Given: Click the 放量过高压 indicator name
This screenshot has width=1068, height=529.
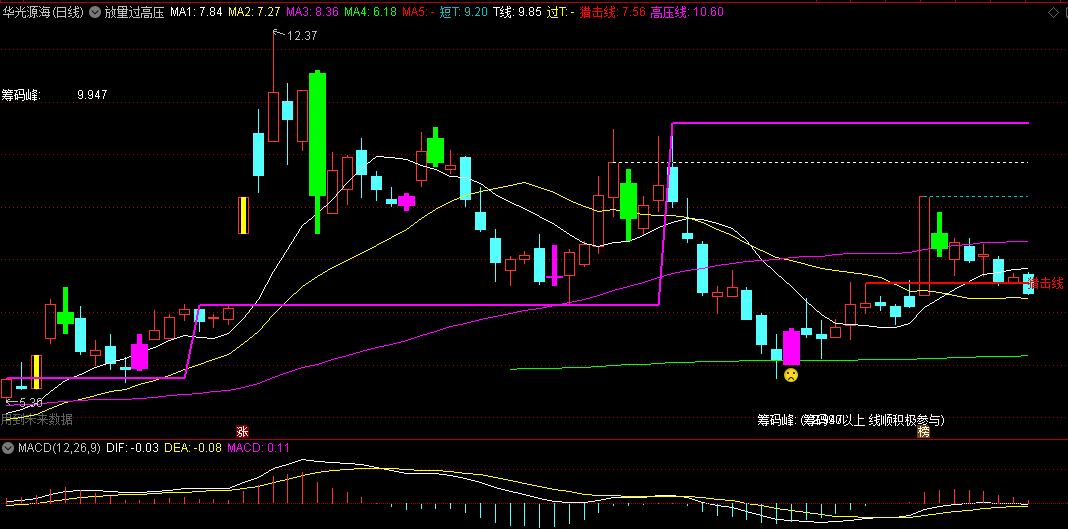Looking at the screenshot, I should coord(134,12).
